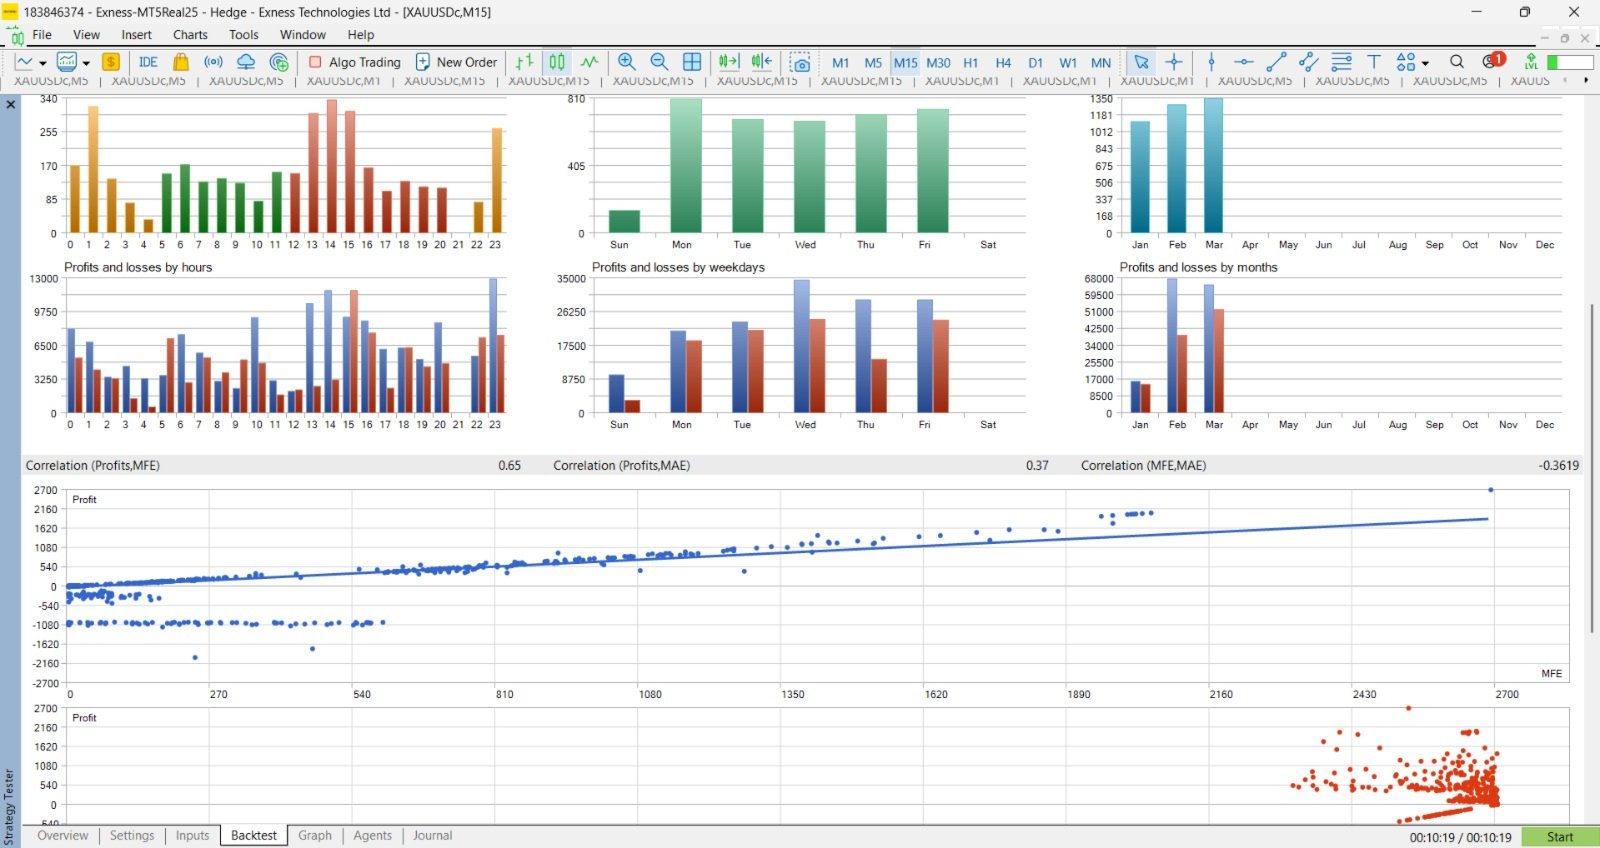This screenshot has width=1600, height=848.
Task: Open the MetaEditor IDE
Action: (148, 62)
